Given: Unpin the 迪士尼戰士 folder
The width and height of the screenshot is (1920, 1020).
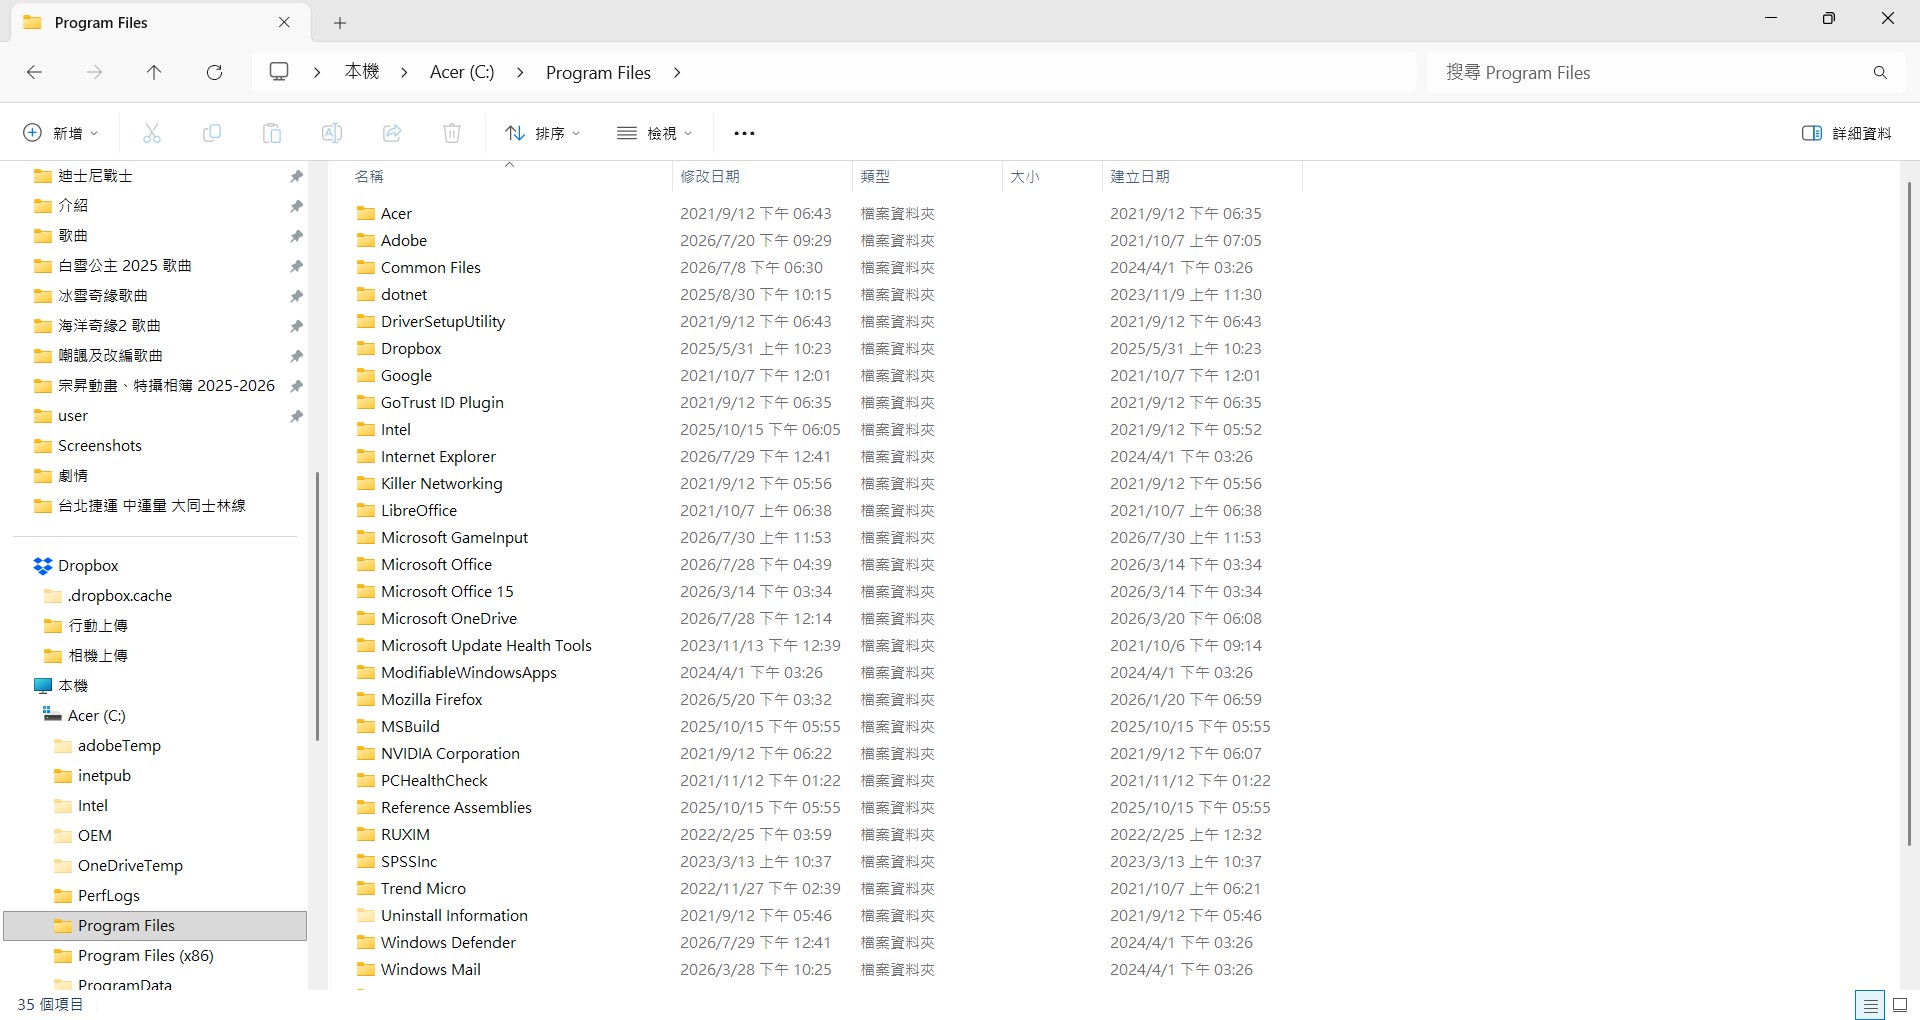Looking at the screenshot, I should (x=296, y=176).
